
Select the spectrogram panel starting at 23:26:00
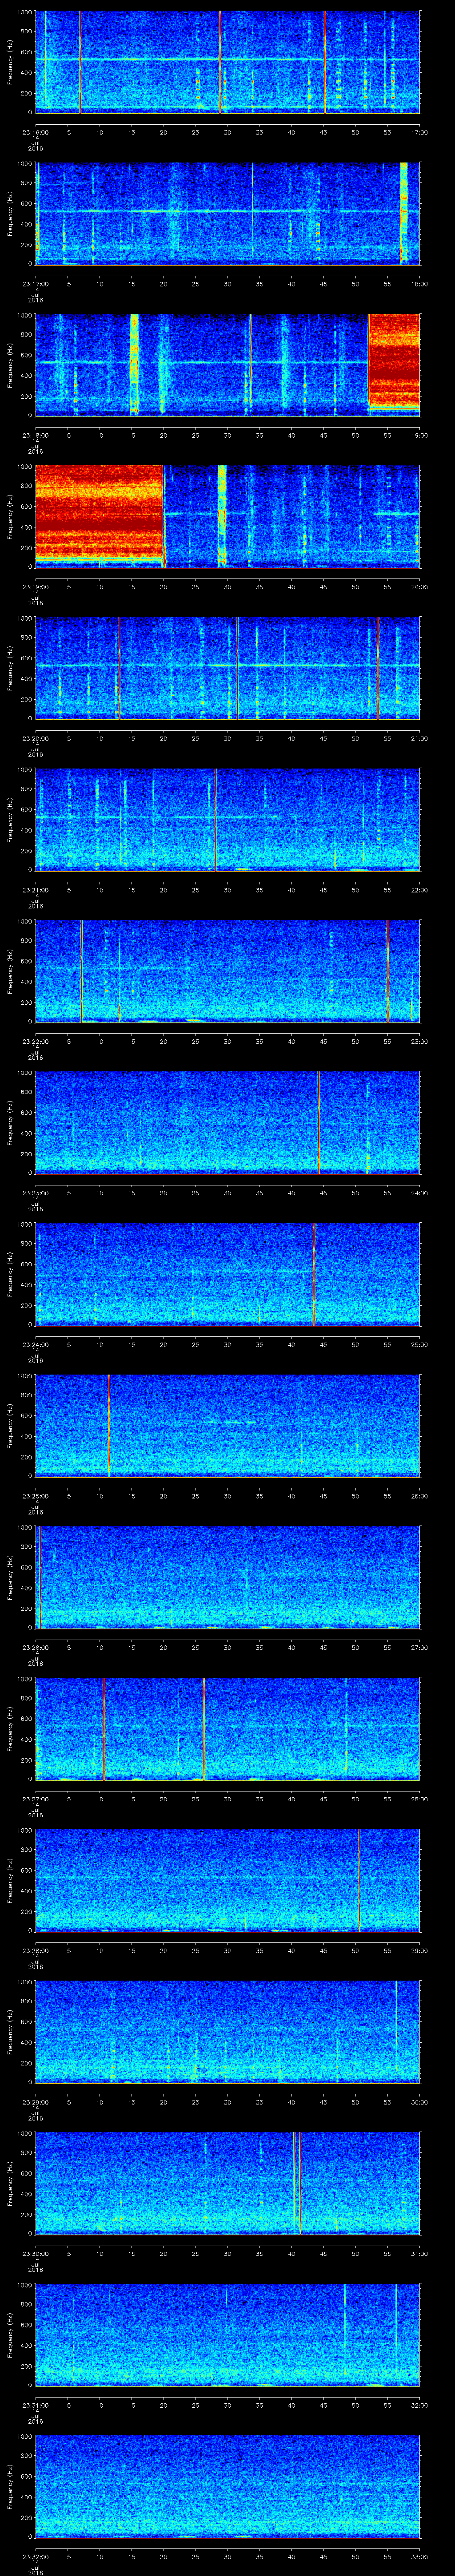pyautogui.click(x=228, y=1577)
